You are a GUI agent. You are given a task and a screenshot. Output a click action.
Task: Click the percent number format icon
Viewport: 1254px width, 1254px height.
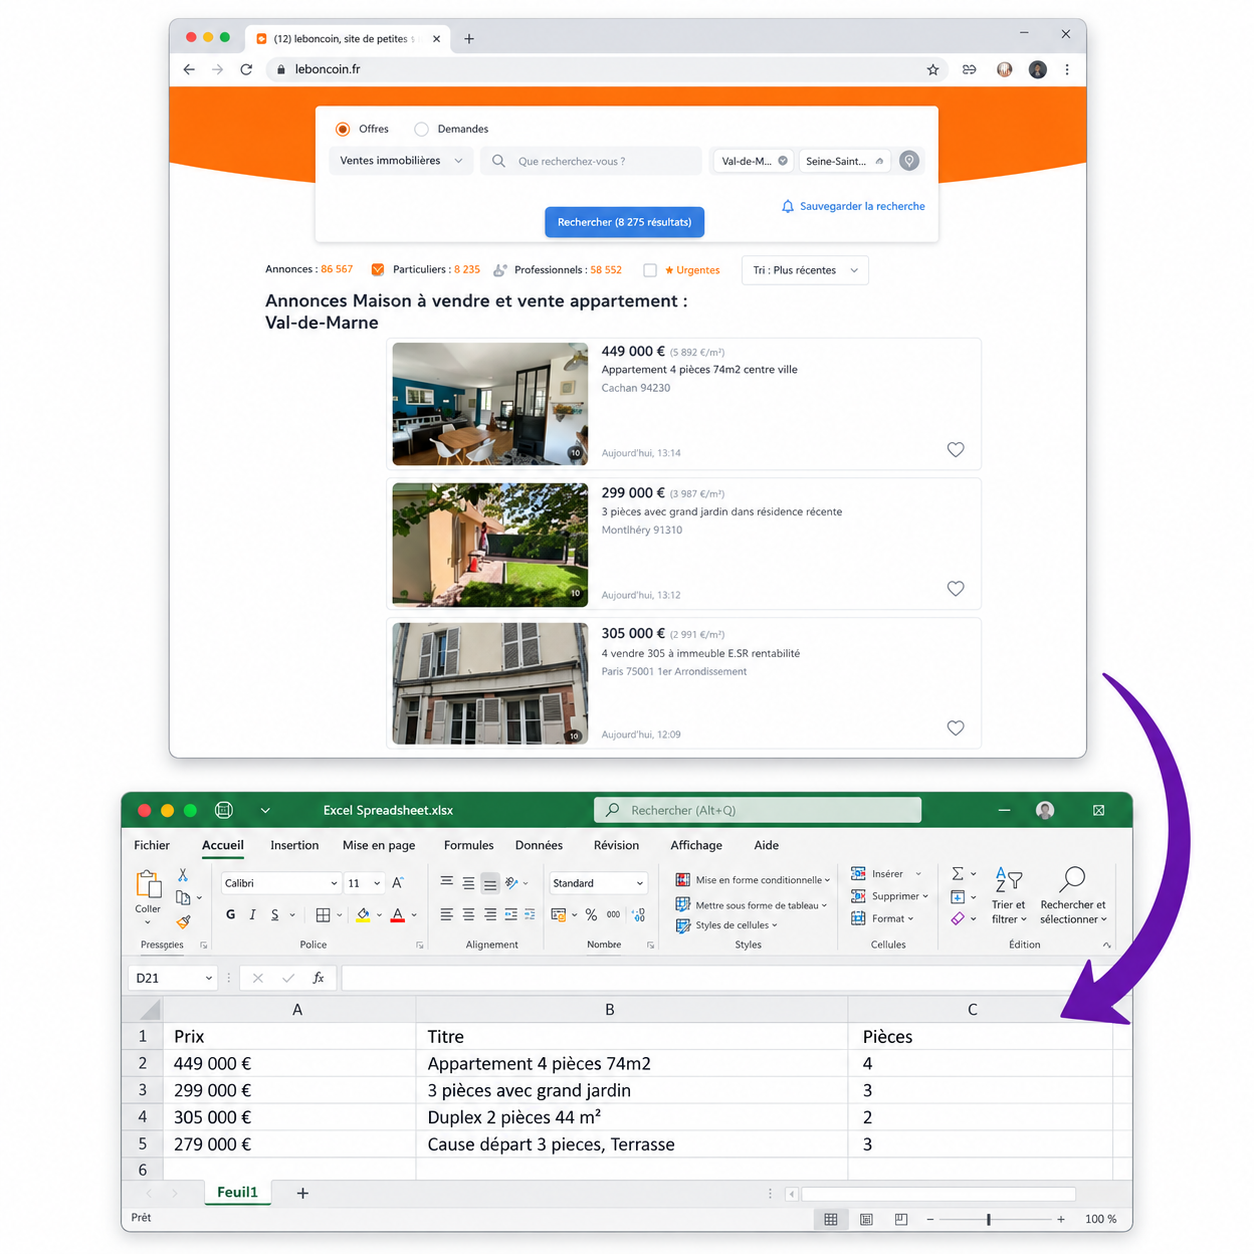[591, 914]
